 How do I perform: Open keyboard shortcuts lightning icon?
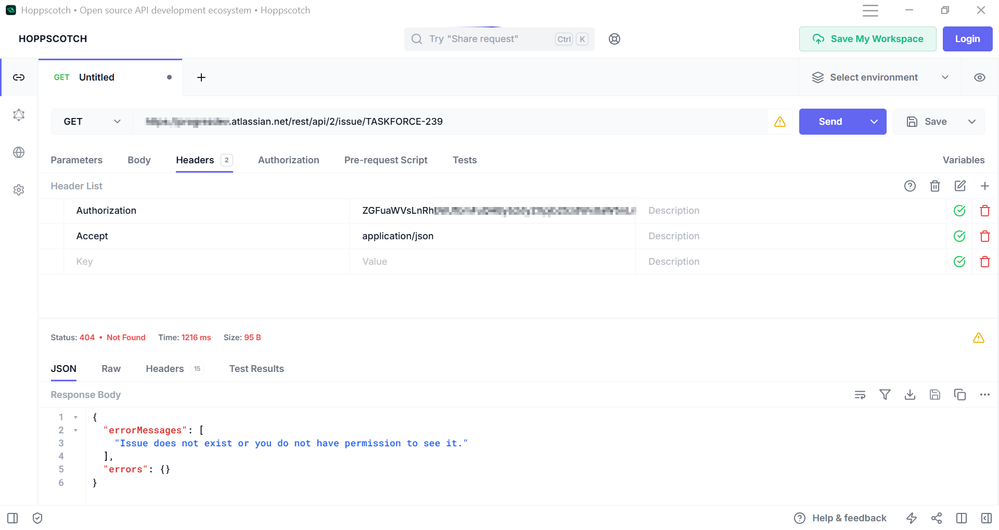coord(912,518)
